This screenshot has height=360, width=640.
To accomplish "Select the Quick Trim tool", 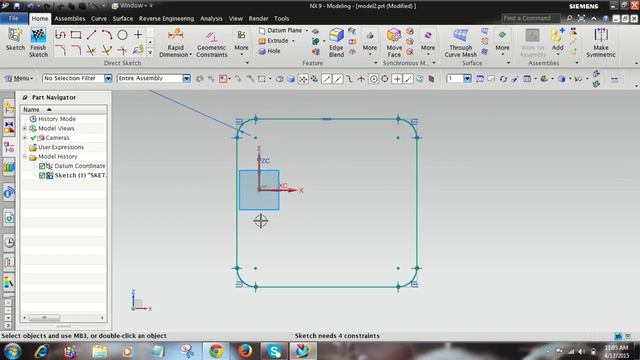I will pos(91,50).
